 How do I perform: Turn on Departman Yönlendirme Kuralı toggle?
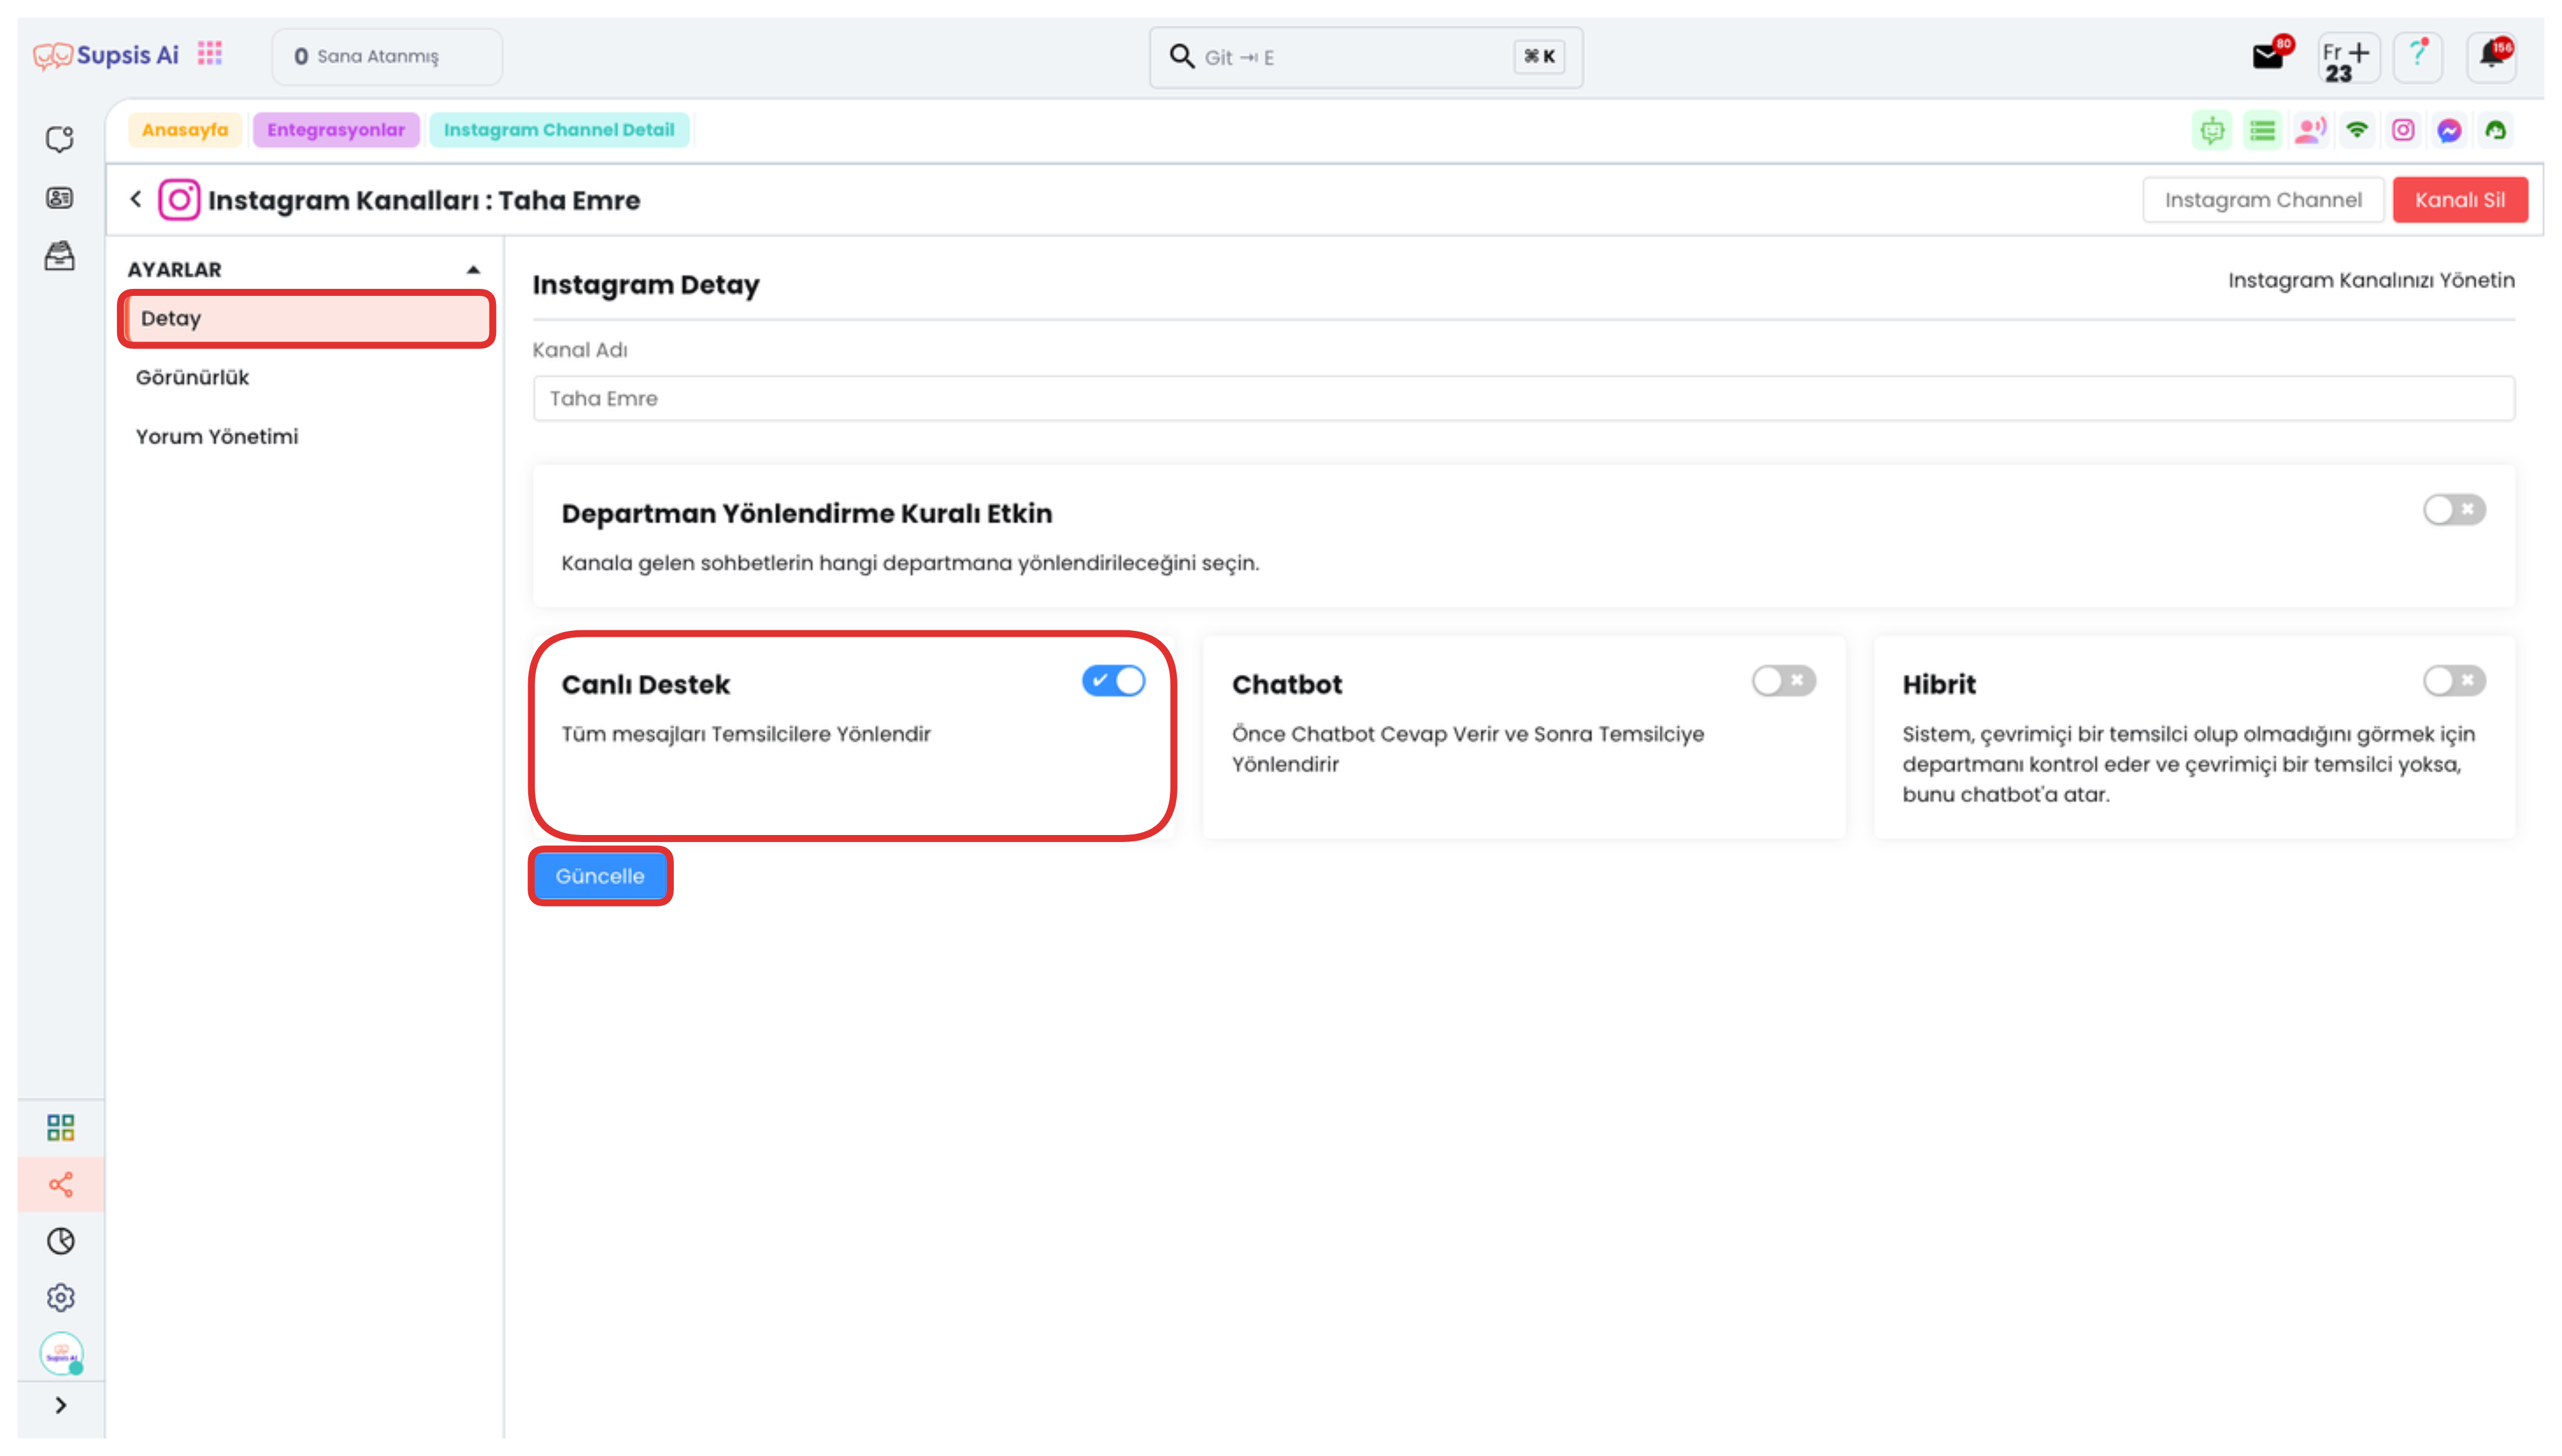pos(2454,510)
